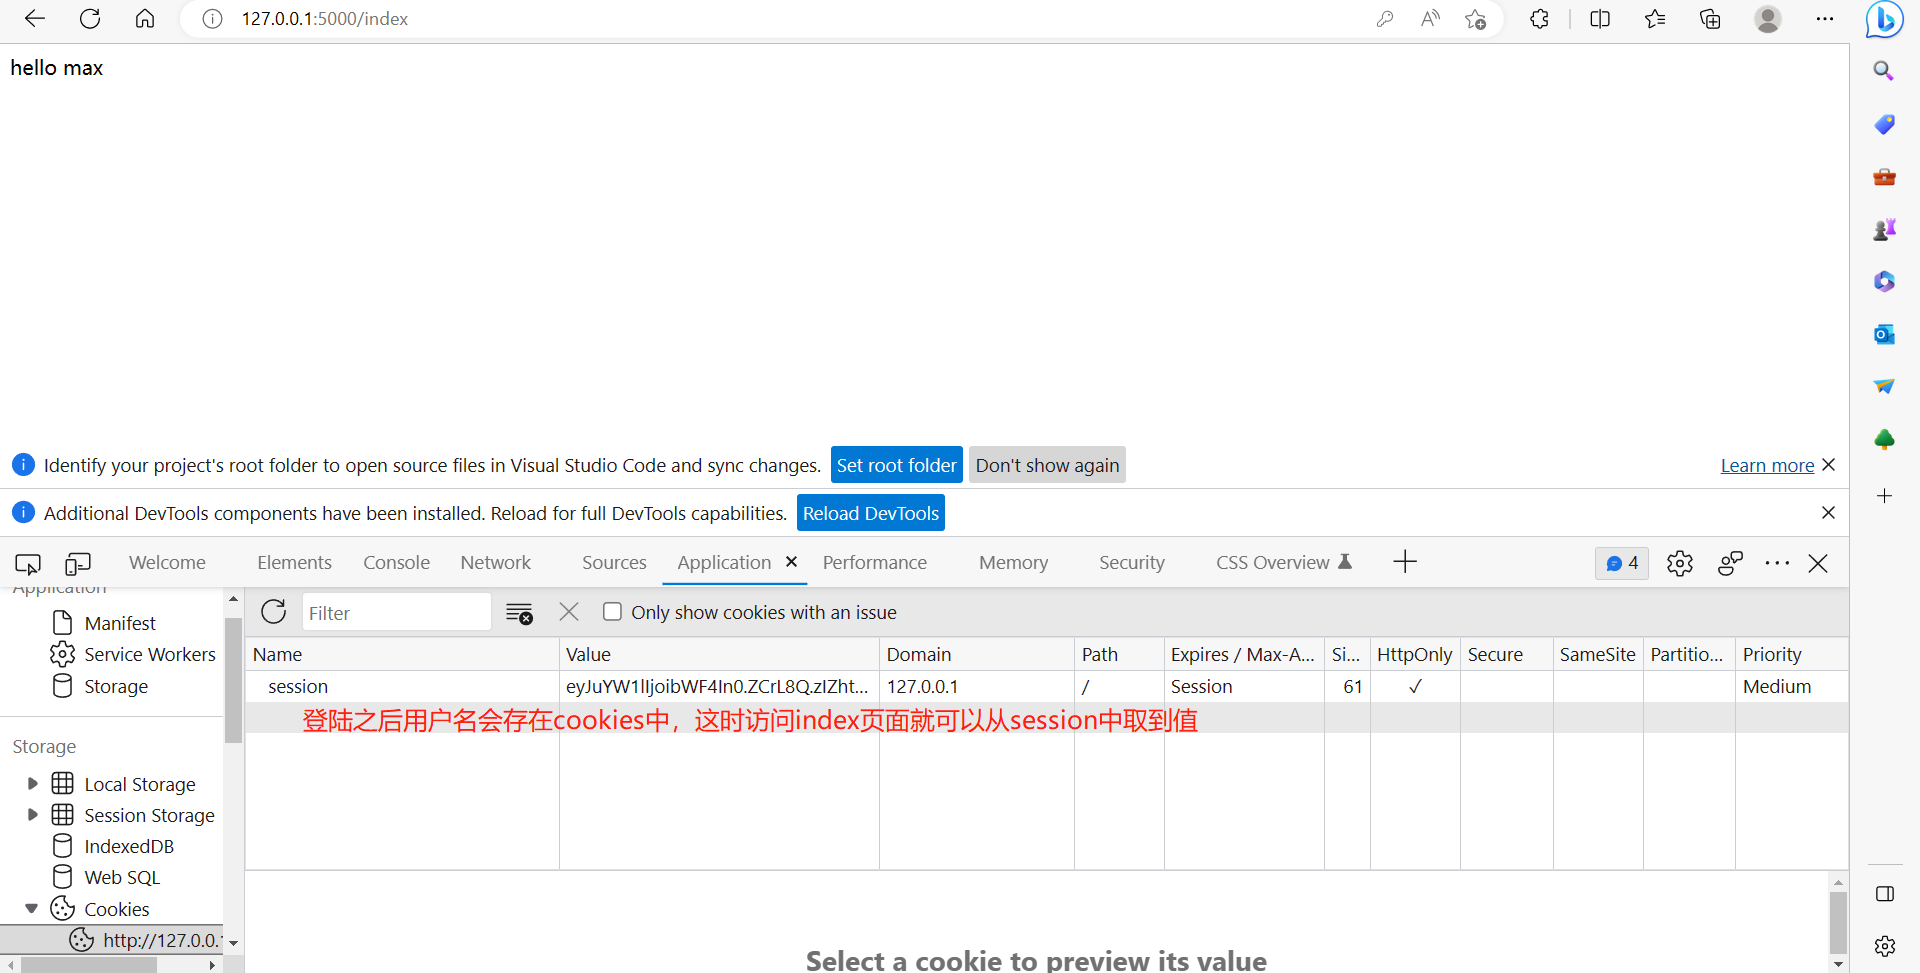
Task: Click the Don't show again button
Action: [1047, 465]
